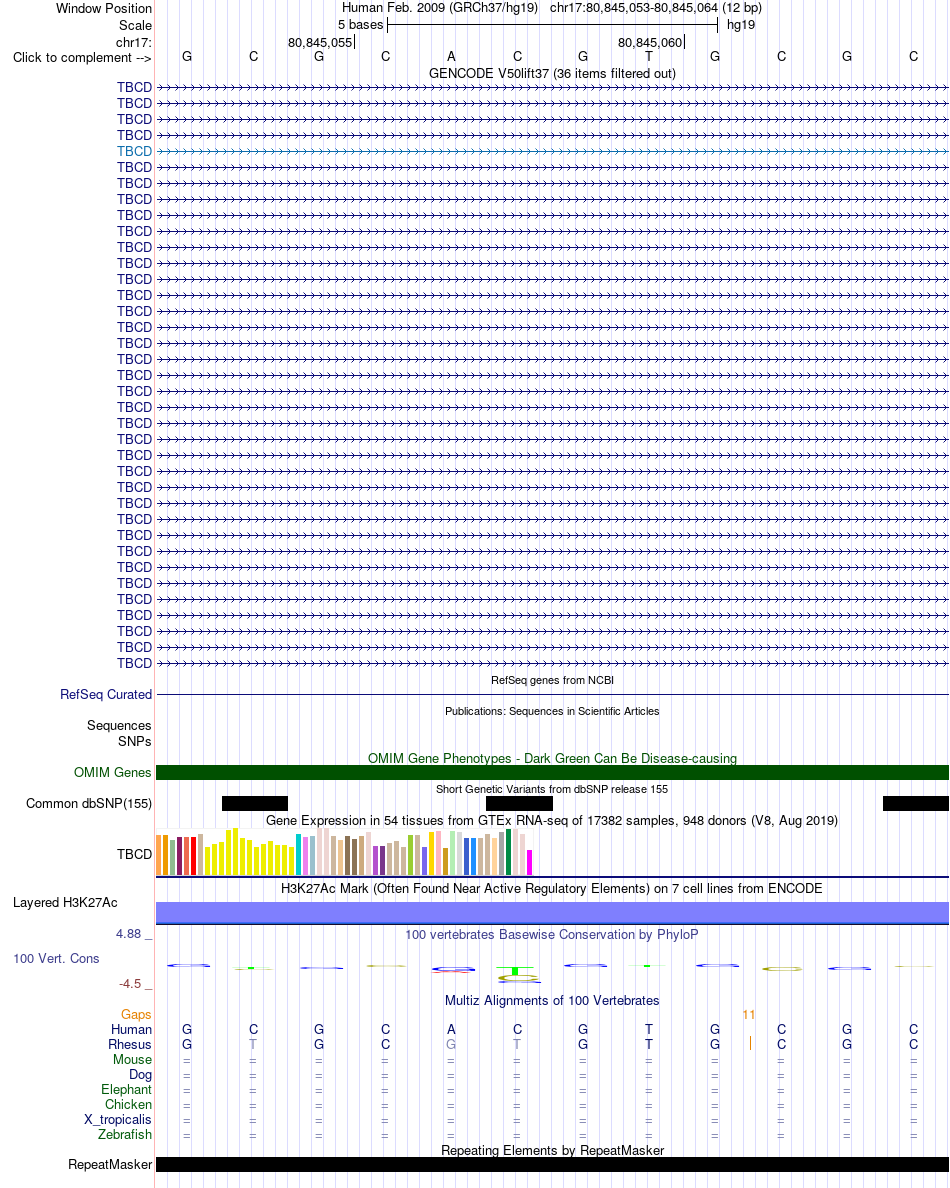The height and width of the screenshot is (1188, 950).
Task: Click the H3K27Ac Mark track title
Action: click(x=552, y=888)
